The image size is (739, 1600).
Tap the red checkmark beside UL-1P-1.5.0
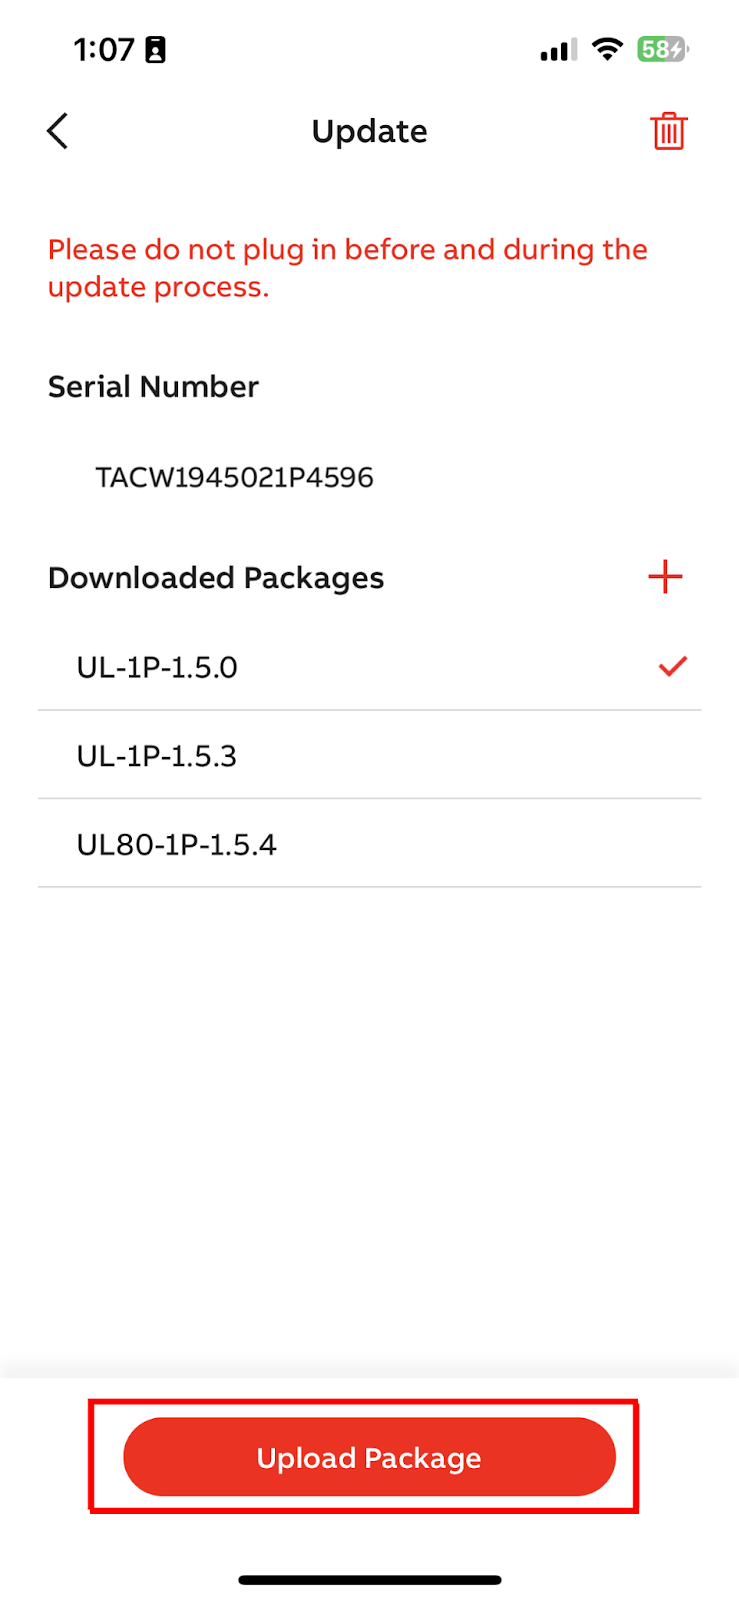coord(673,666)
